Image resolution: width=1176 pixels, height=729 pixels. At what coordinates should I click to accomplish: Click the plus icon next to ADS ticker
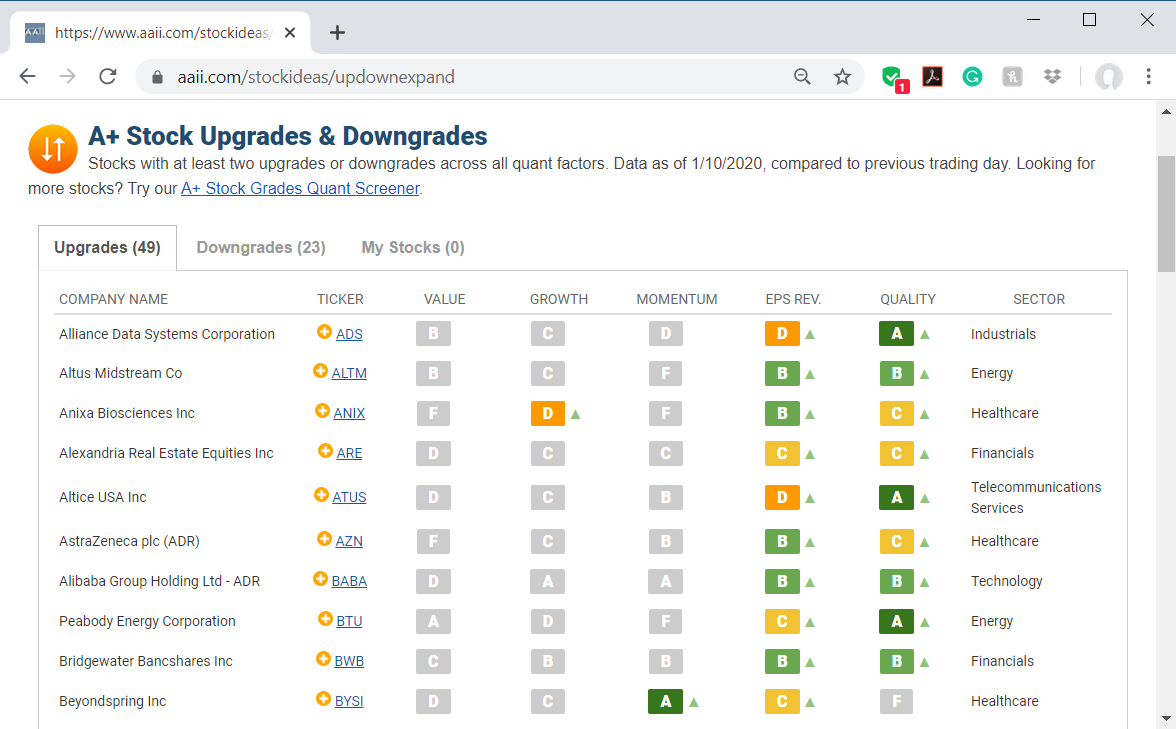[324, 332]
